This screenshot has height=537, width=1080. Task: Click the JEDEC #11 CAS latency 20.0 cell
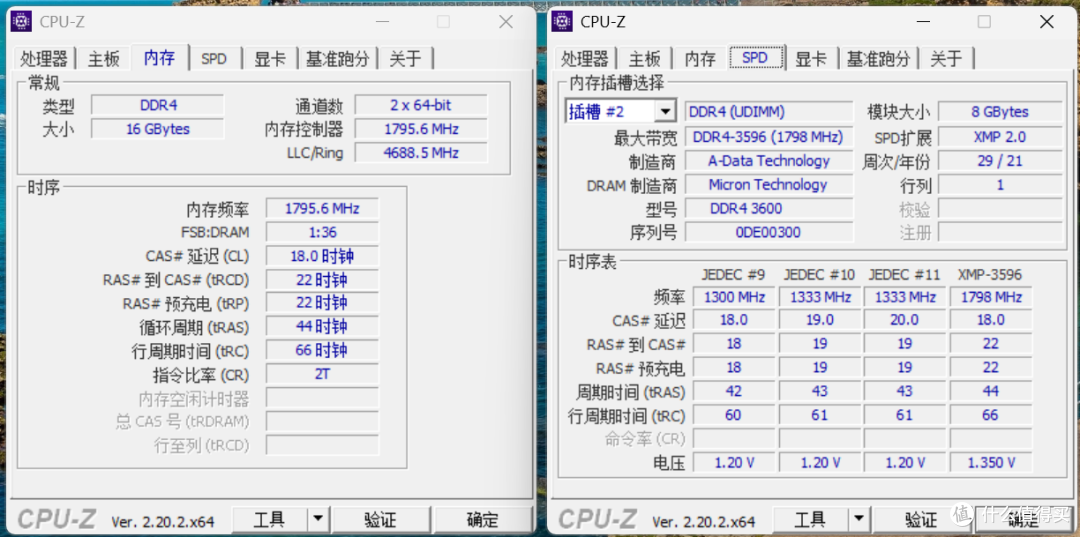904,320
